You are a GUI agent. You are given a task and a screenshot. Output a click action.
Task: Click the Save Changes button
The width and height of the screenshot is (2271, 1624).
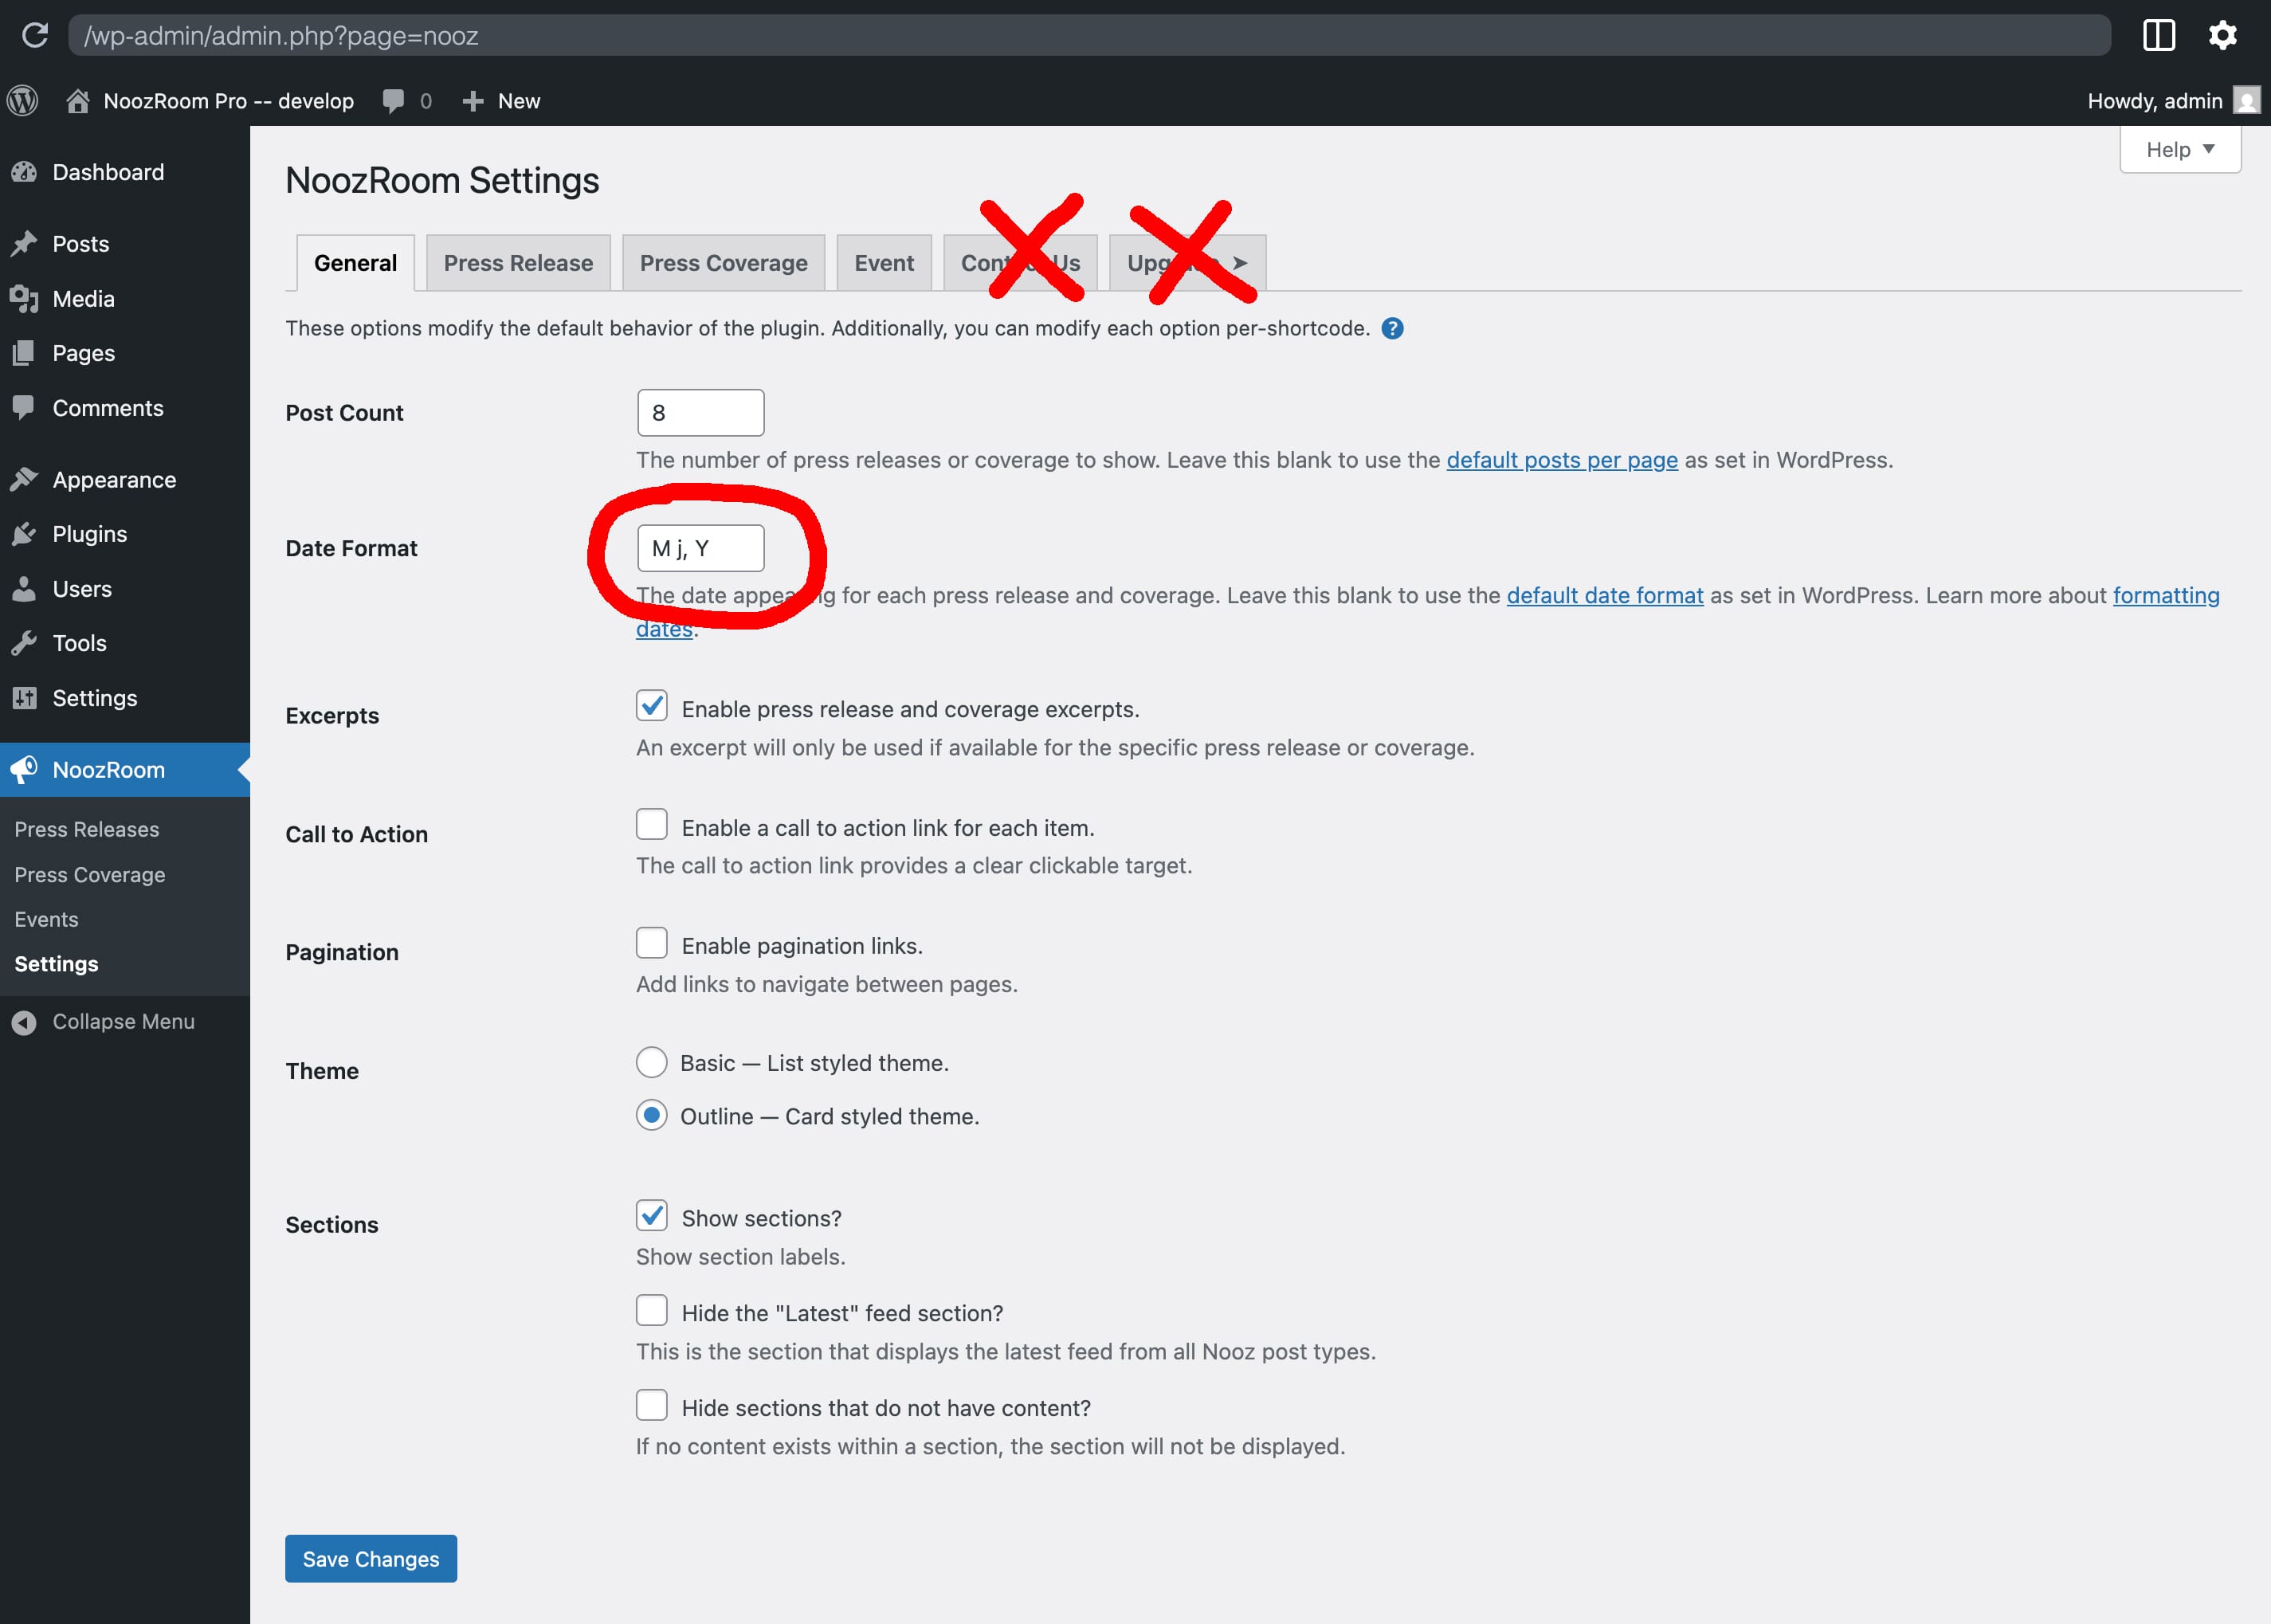coord(370,1558)
